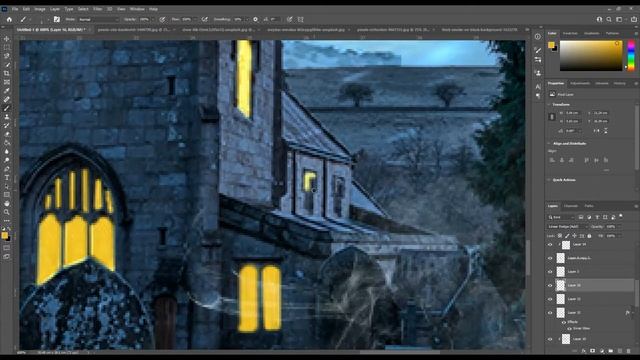Lock all layer attributes

coord(589,236)
